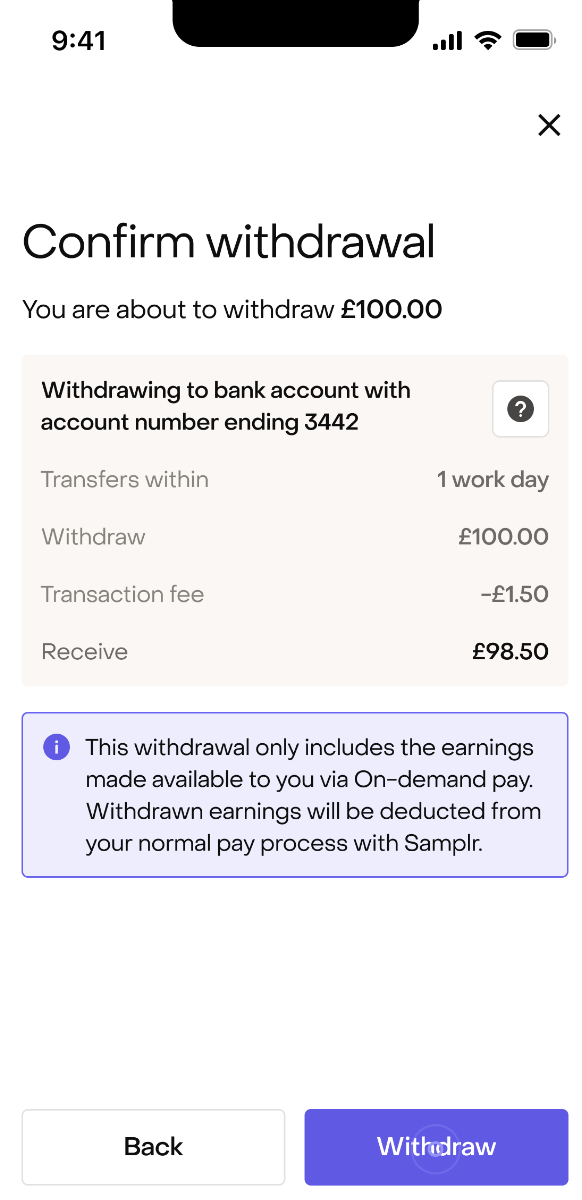This screenshot has width=582, height=1200.
Task: Select the Transaction fee line showing –£1.50
Action: pyautogui.click(x=290, y=594)
